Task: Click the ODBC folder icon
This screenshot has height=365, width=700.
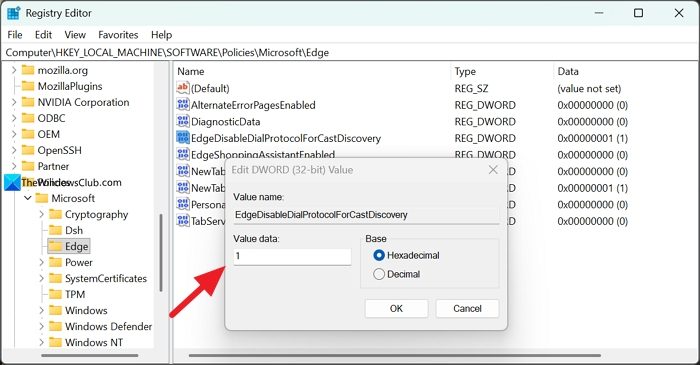Action: [28, 118]
